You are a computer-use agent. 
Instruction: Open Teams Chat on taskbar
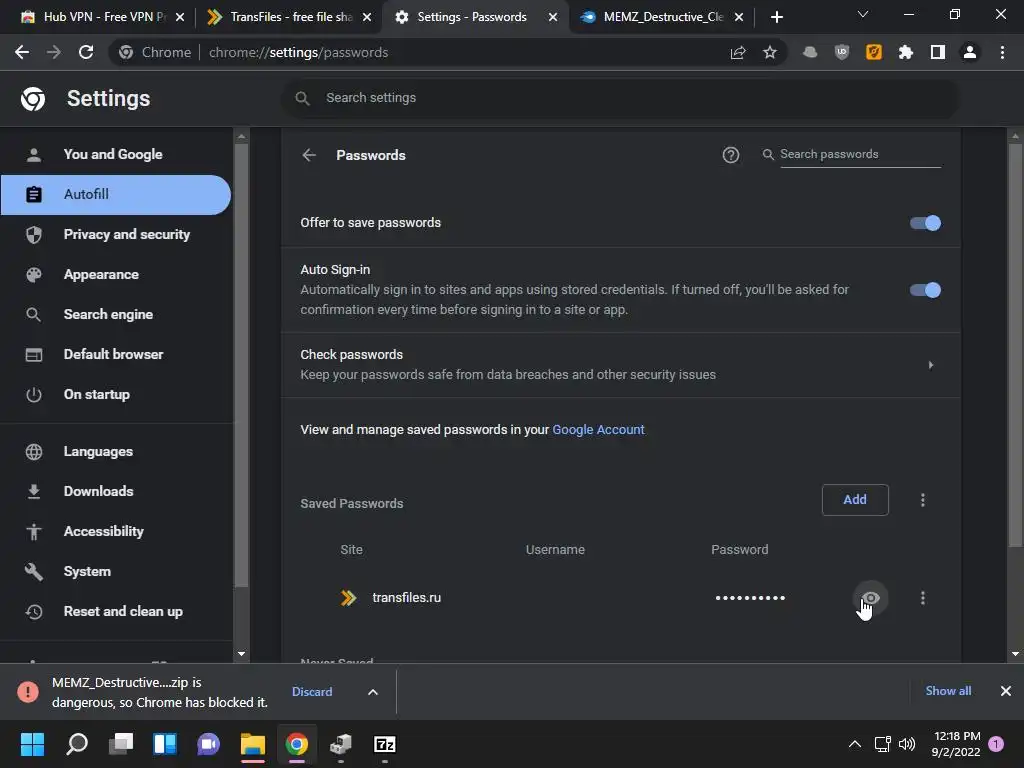coord(208,744)
